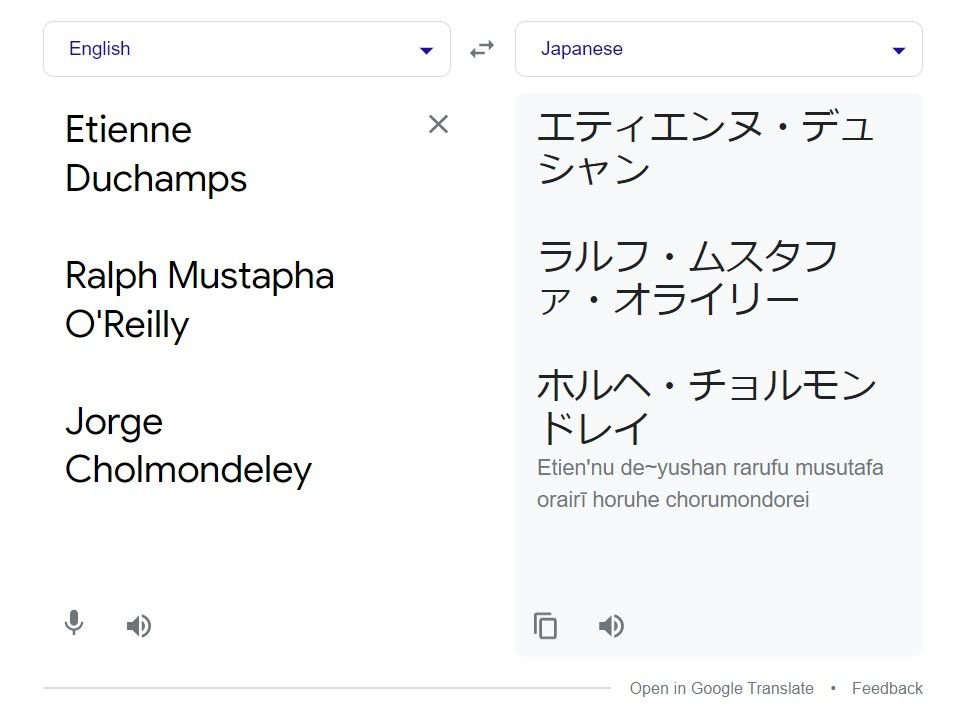Swap the translation languages
The height and width of the screenshot is (714, 961).
[x=482, y=48]
